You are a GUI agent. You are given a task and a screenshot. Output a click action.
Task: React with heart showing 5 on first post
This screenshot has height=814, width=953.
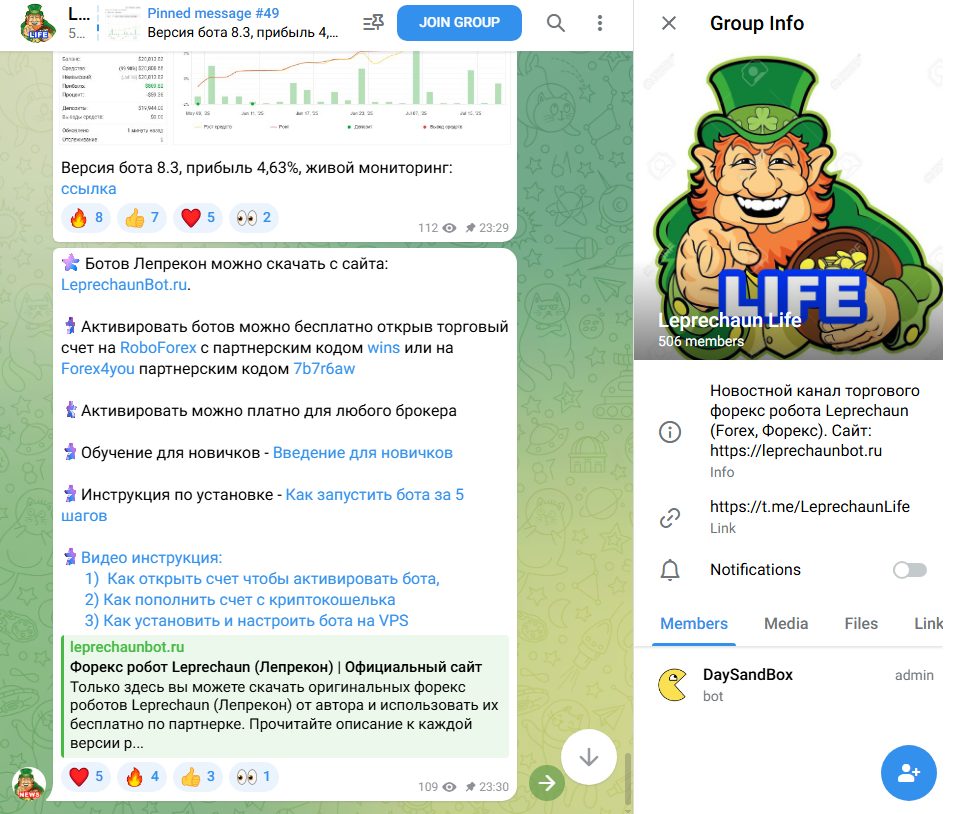[x=198, y=218]
